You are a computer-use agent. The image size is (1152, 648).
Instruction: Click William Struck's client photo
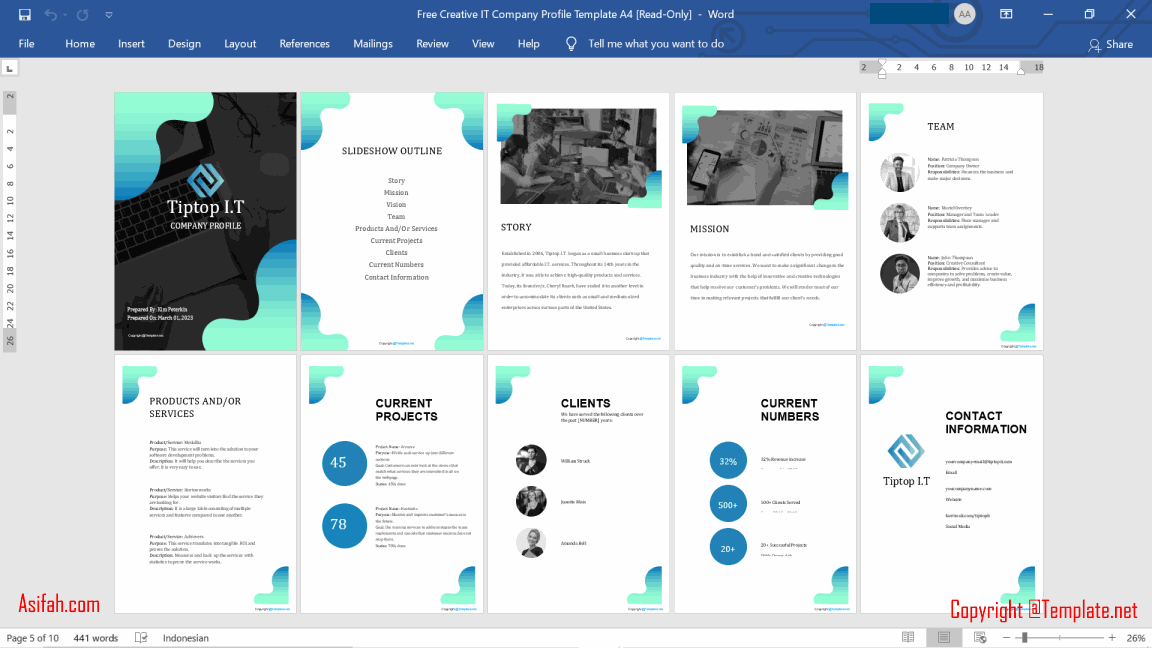(x=531, y=461)
